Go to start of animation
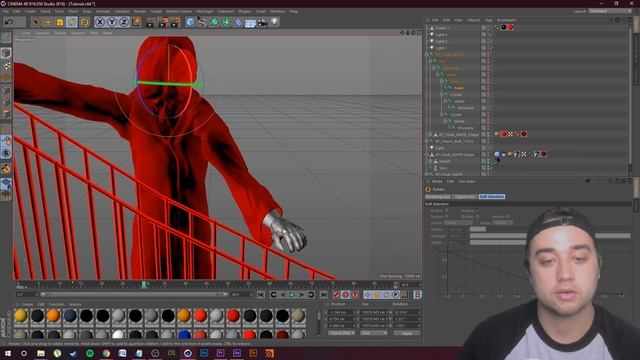 261,294
